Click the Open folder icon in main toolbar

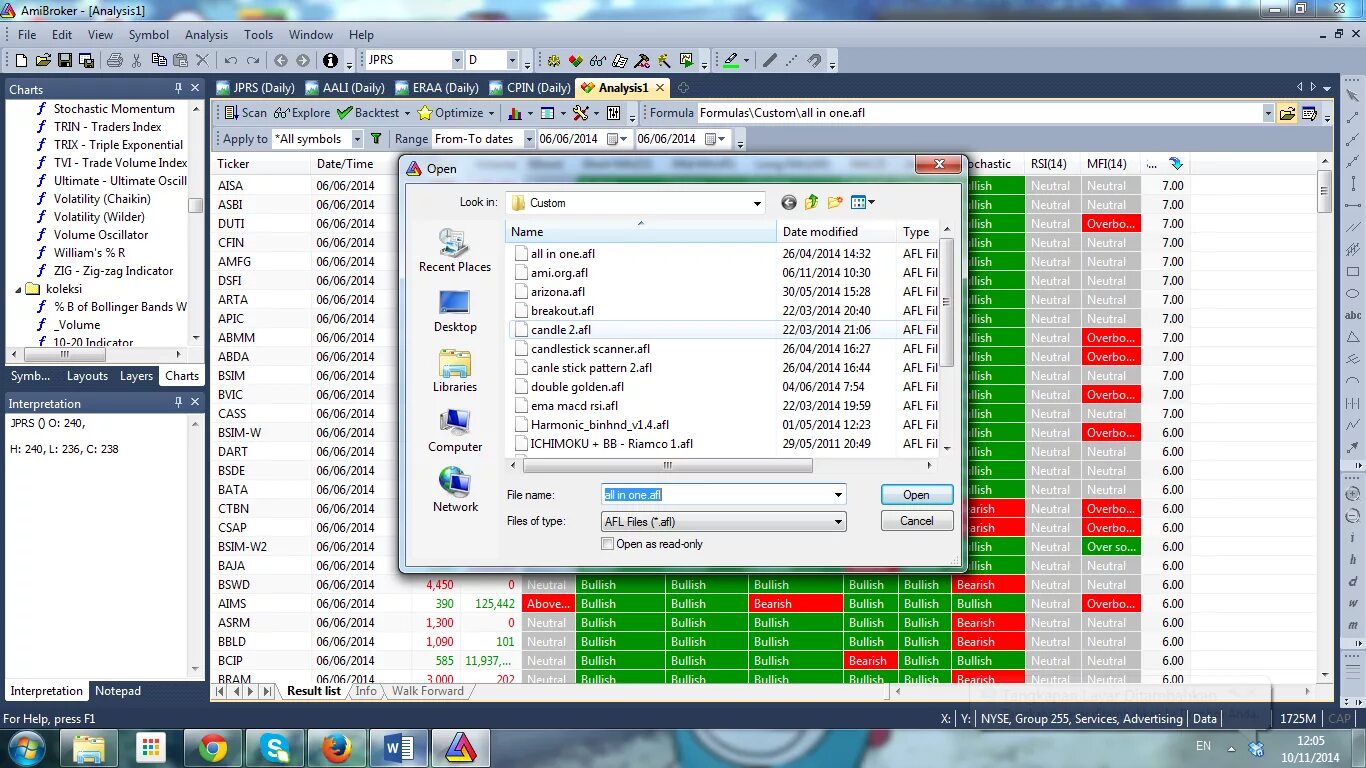[43, 60]
